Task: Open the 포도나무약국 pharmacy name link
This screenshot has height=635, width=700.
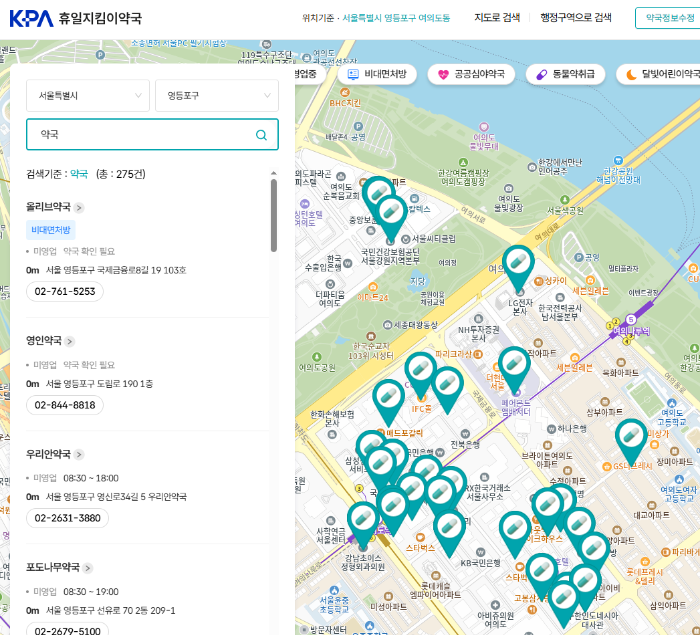Action: [53, 568]
